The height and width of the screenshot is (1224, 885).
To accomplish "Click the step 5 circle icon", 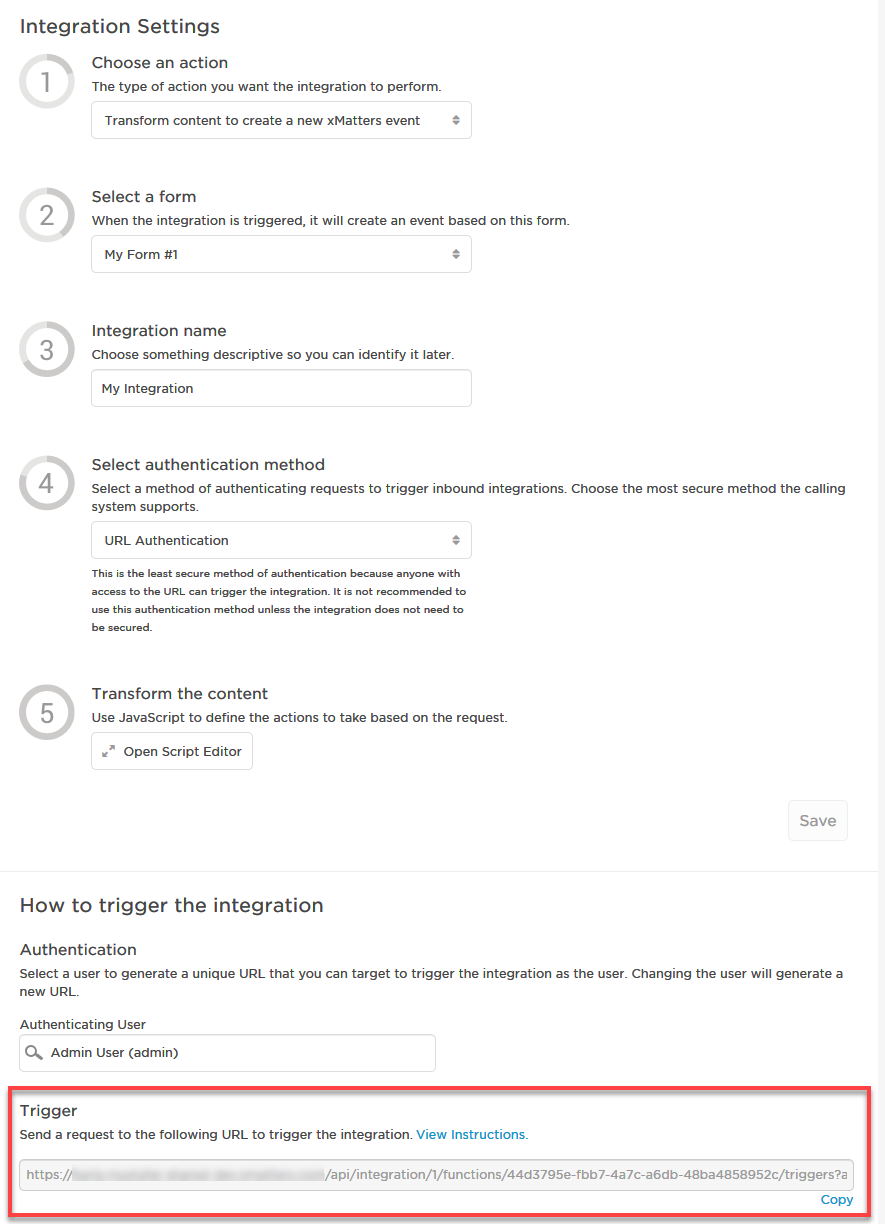I will click(47, 712).
